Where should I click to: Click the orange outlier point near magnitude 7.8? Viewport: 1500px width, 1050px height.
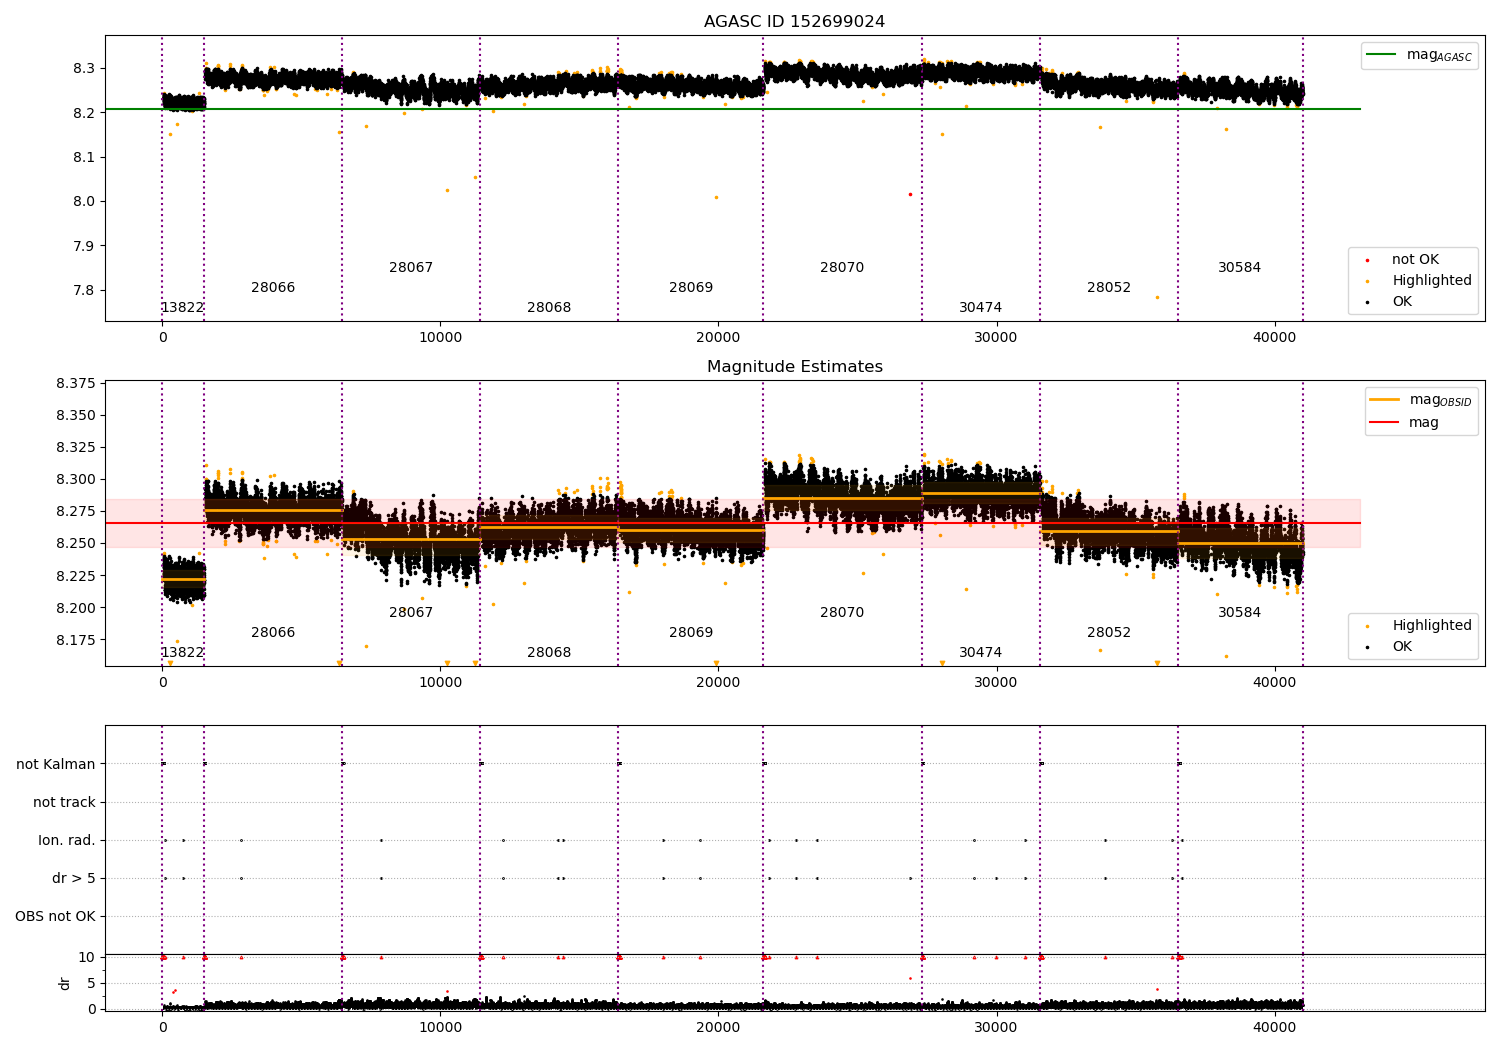coord(1157,297)
